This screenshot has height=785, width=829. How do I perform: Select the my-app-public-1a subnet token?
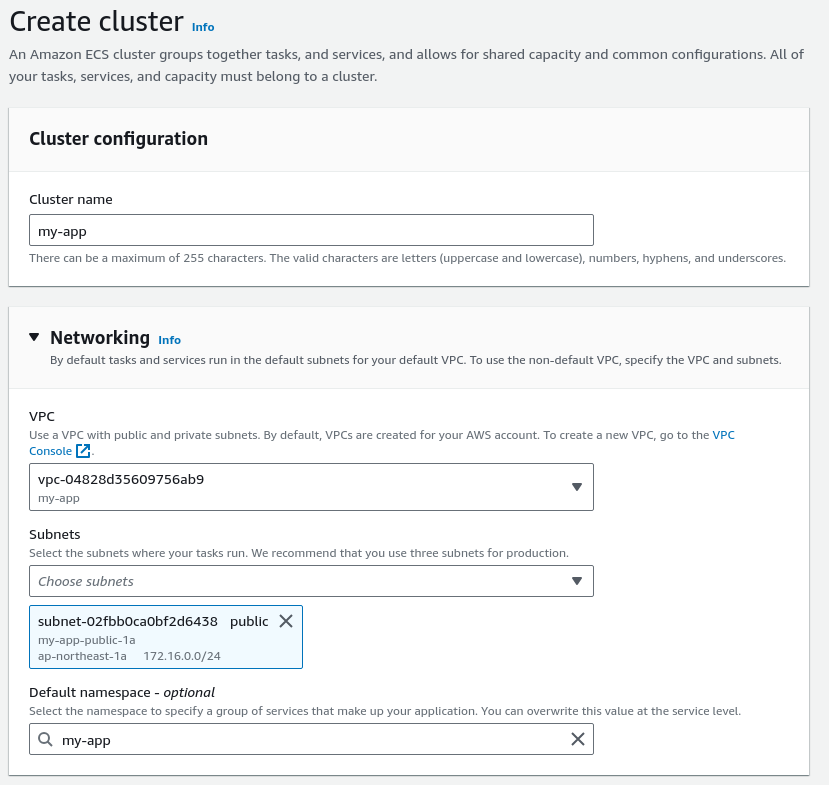click(x=166, y=637)
